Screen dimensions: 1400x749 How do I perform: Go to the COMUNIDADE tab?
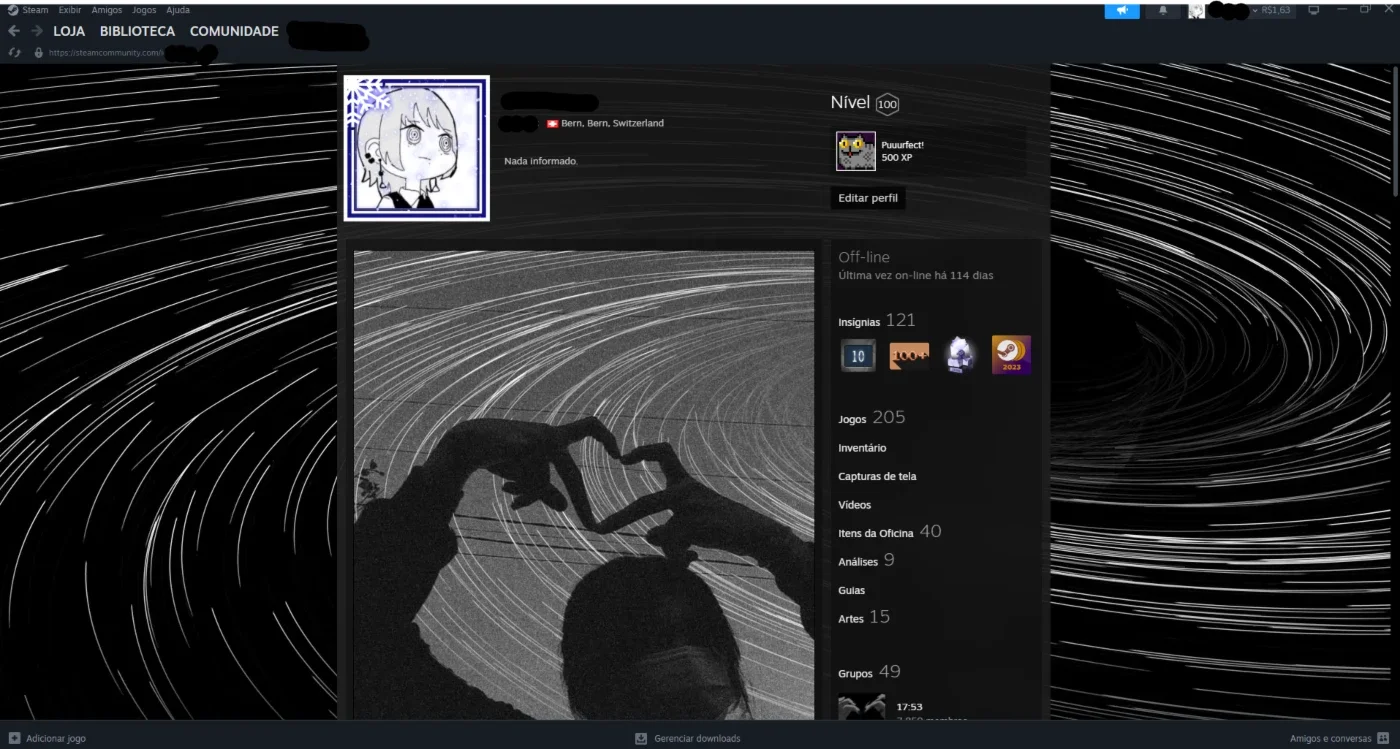(234, 31)
